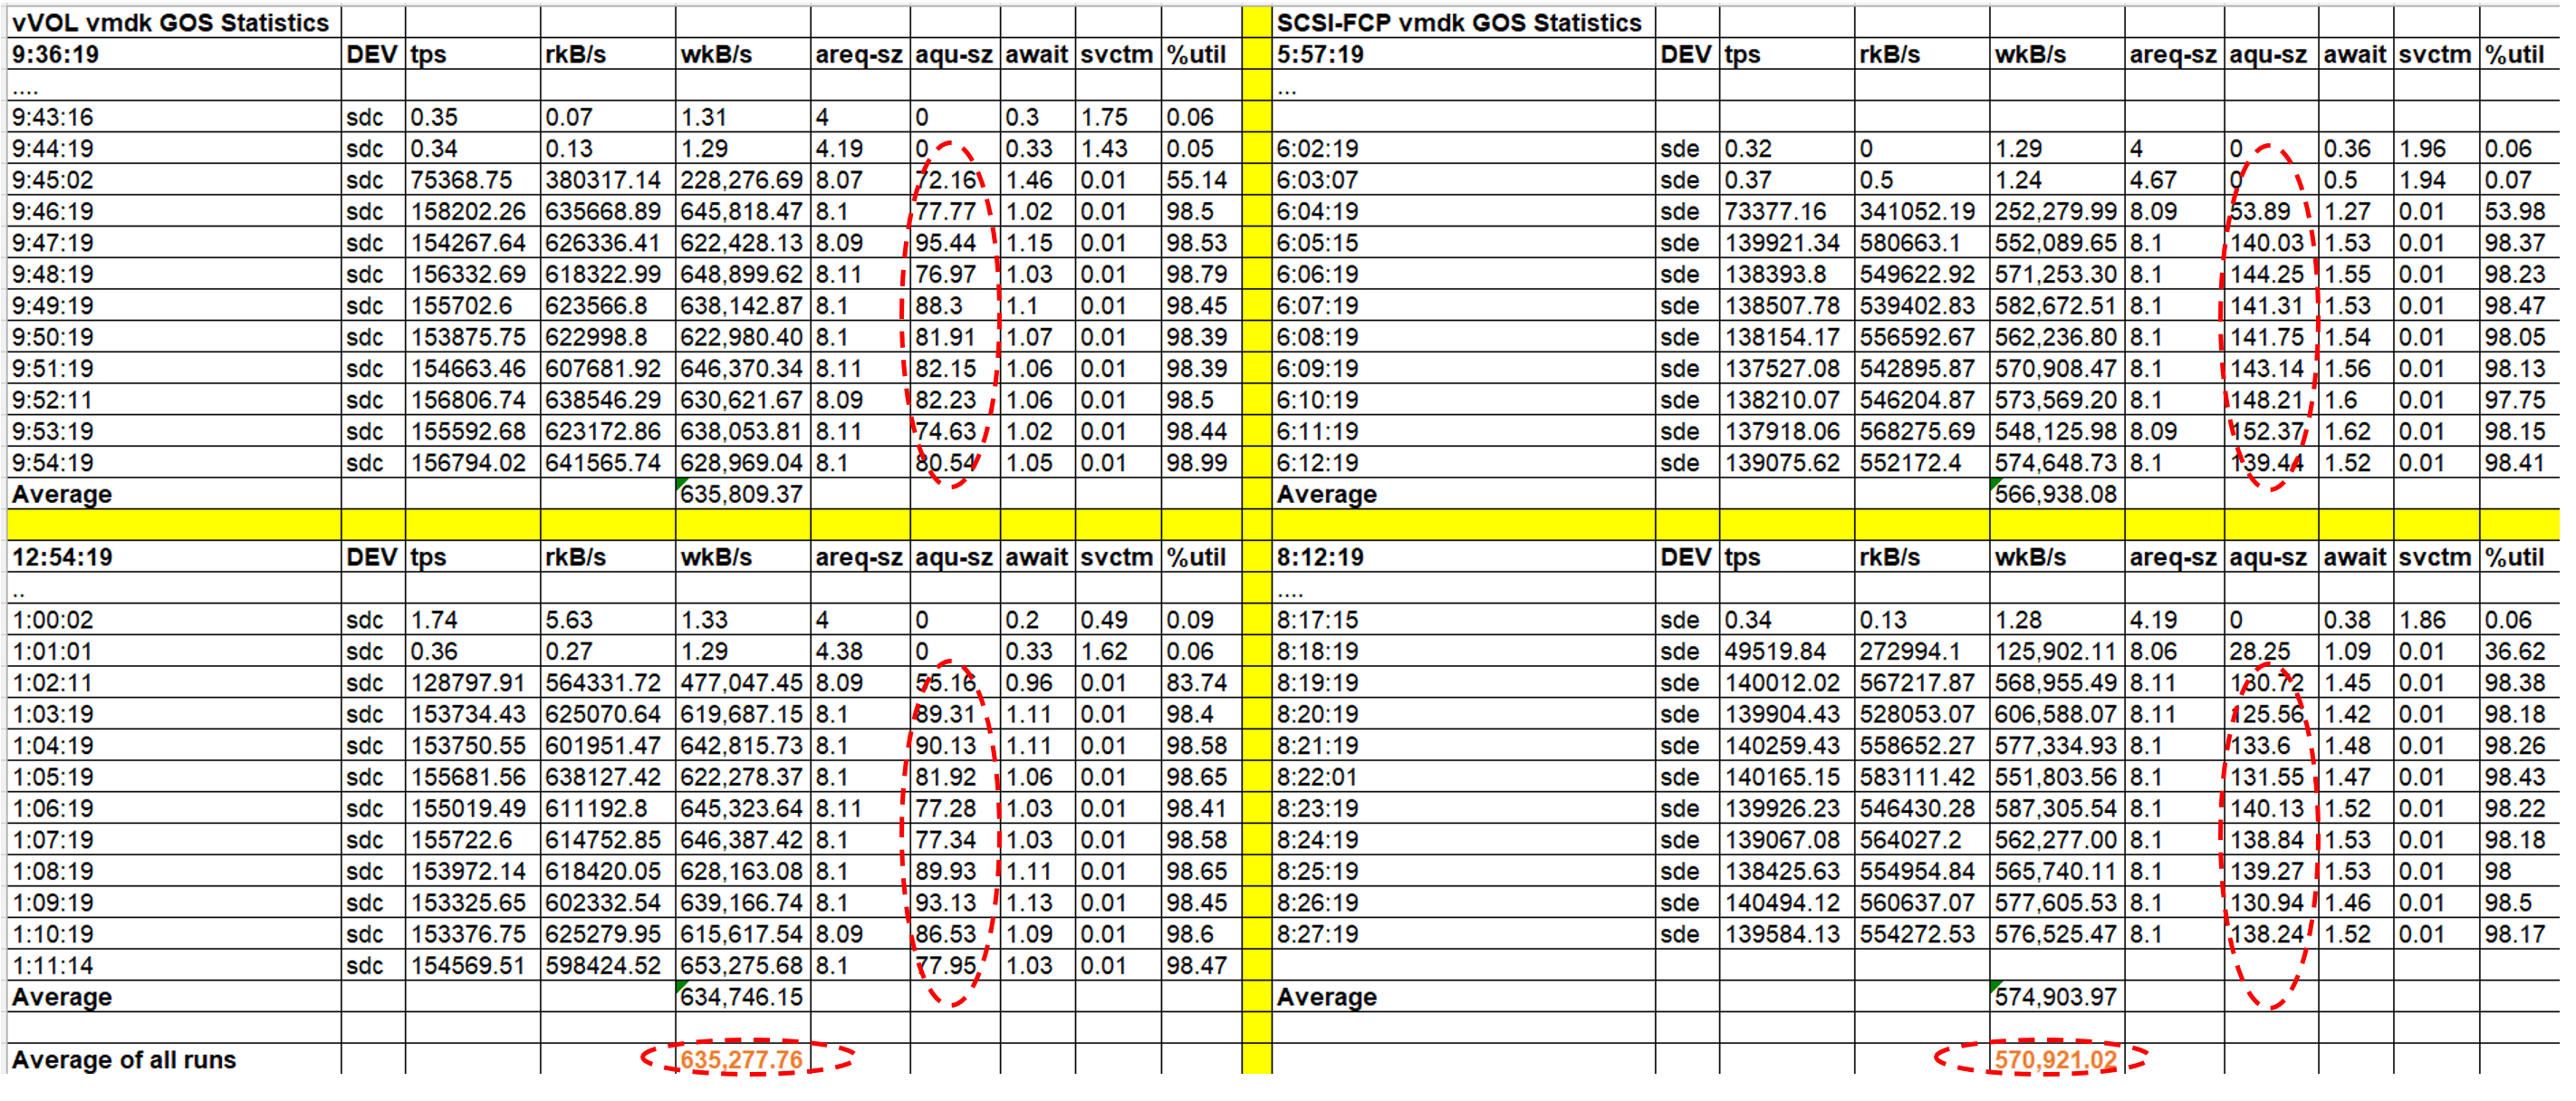Select the rkB/s value 380317.14
2576x1101 pixels.
tap(603, 180)
